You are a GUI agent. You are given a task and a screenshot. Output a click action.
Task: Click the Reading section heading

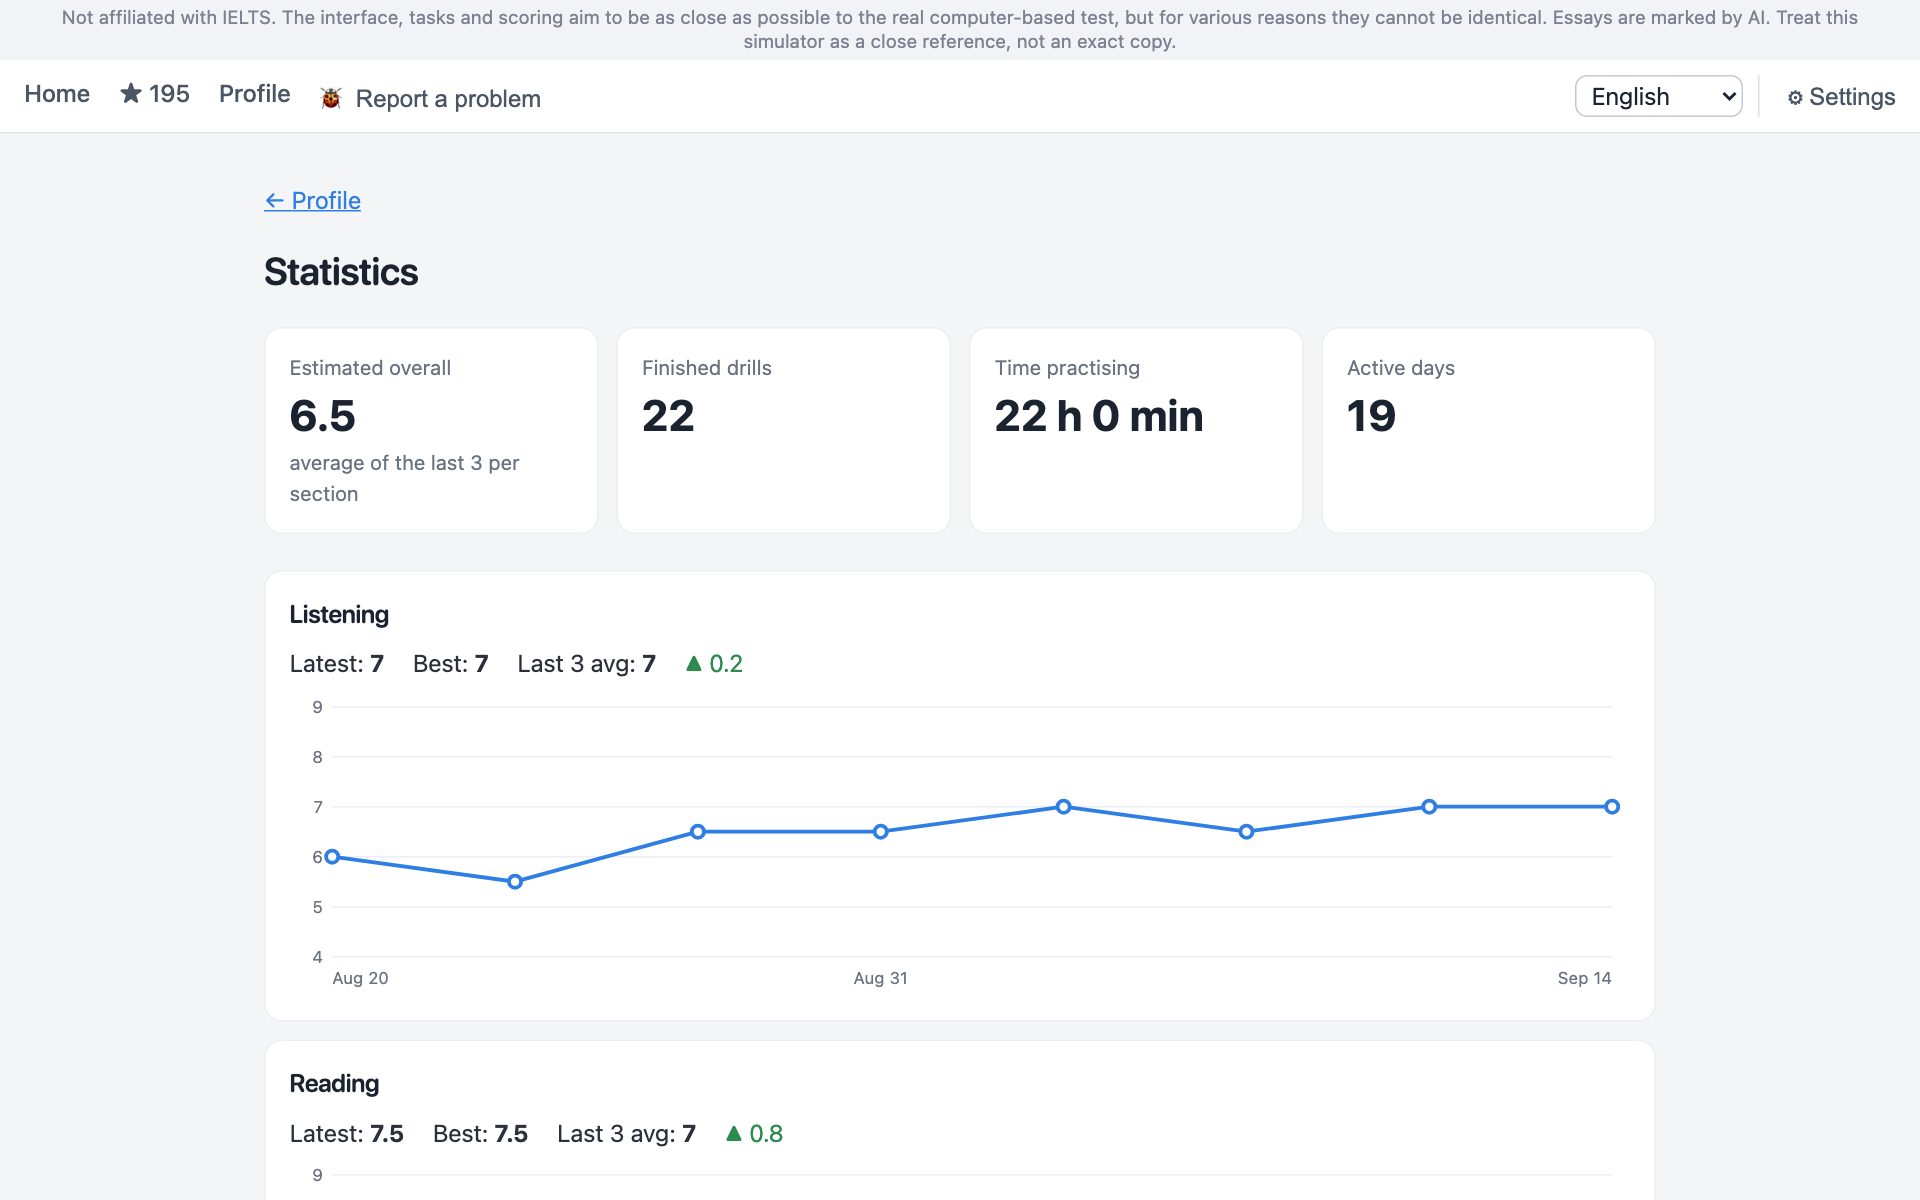click(x=334, y=1084)
